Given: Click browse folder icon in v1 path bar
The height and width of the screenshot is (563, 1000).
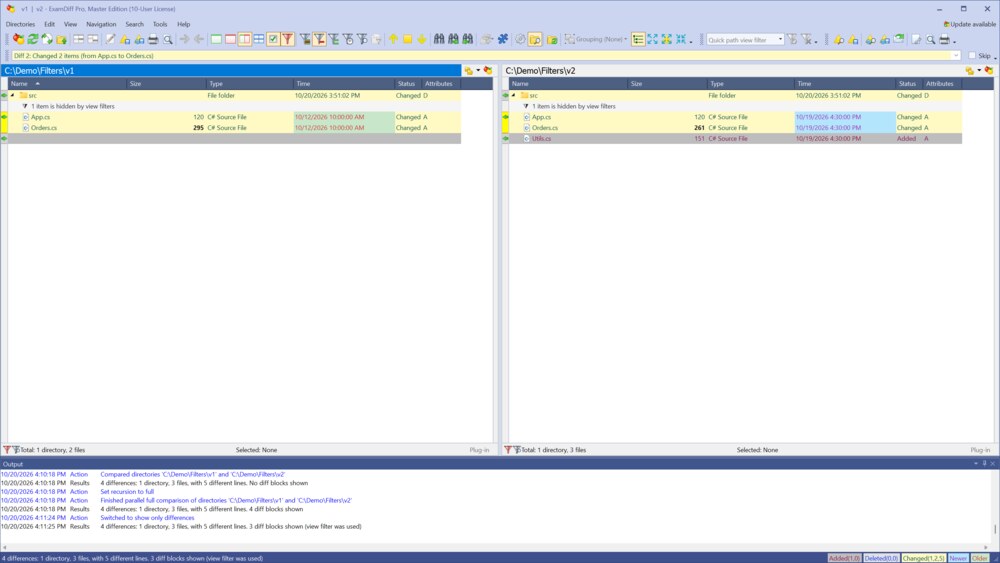Looking at the screenshot, I should pyautogui.click(x=469, y=71).
